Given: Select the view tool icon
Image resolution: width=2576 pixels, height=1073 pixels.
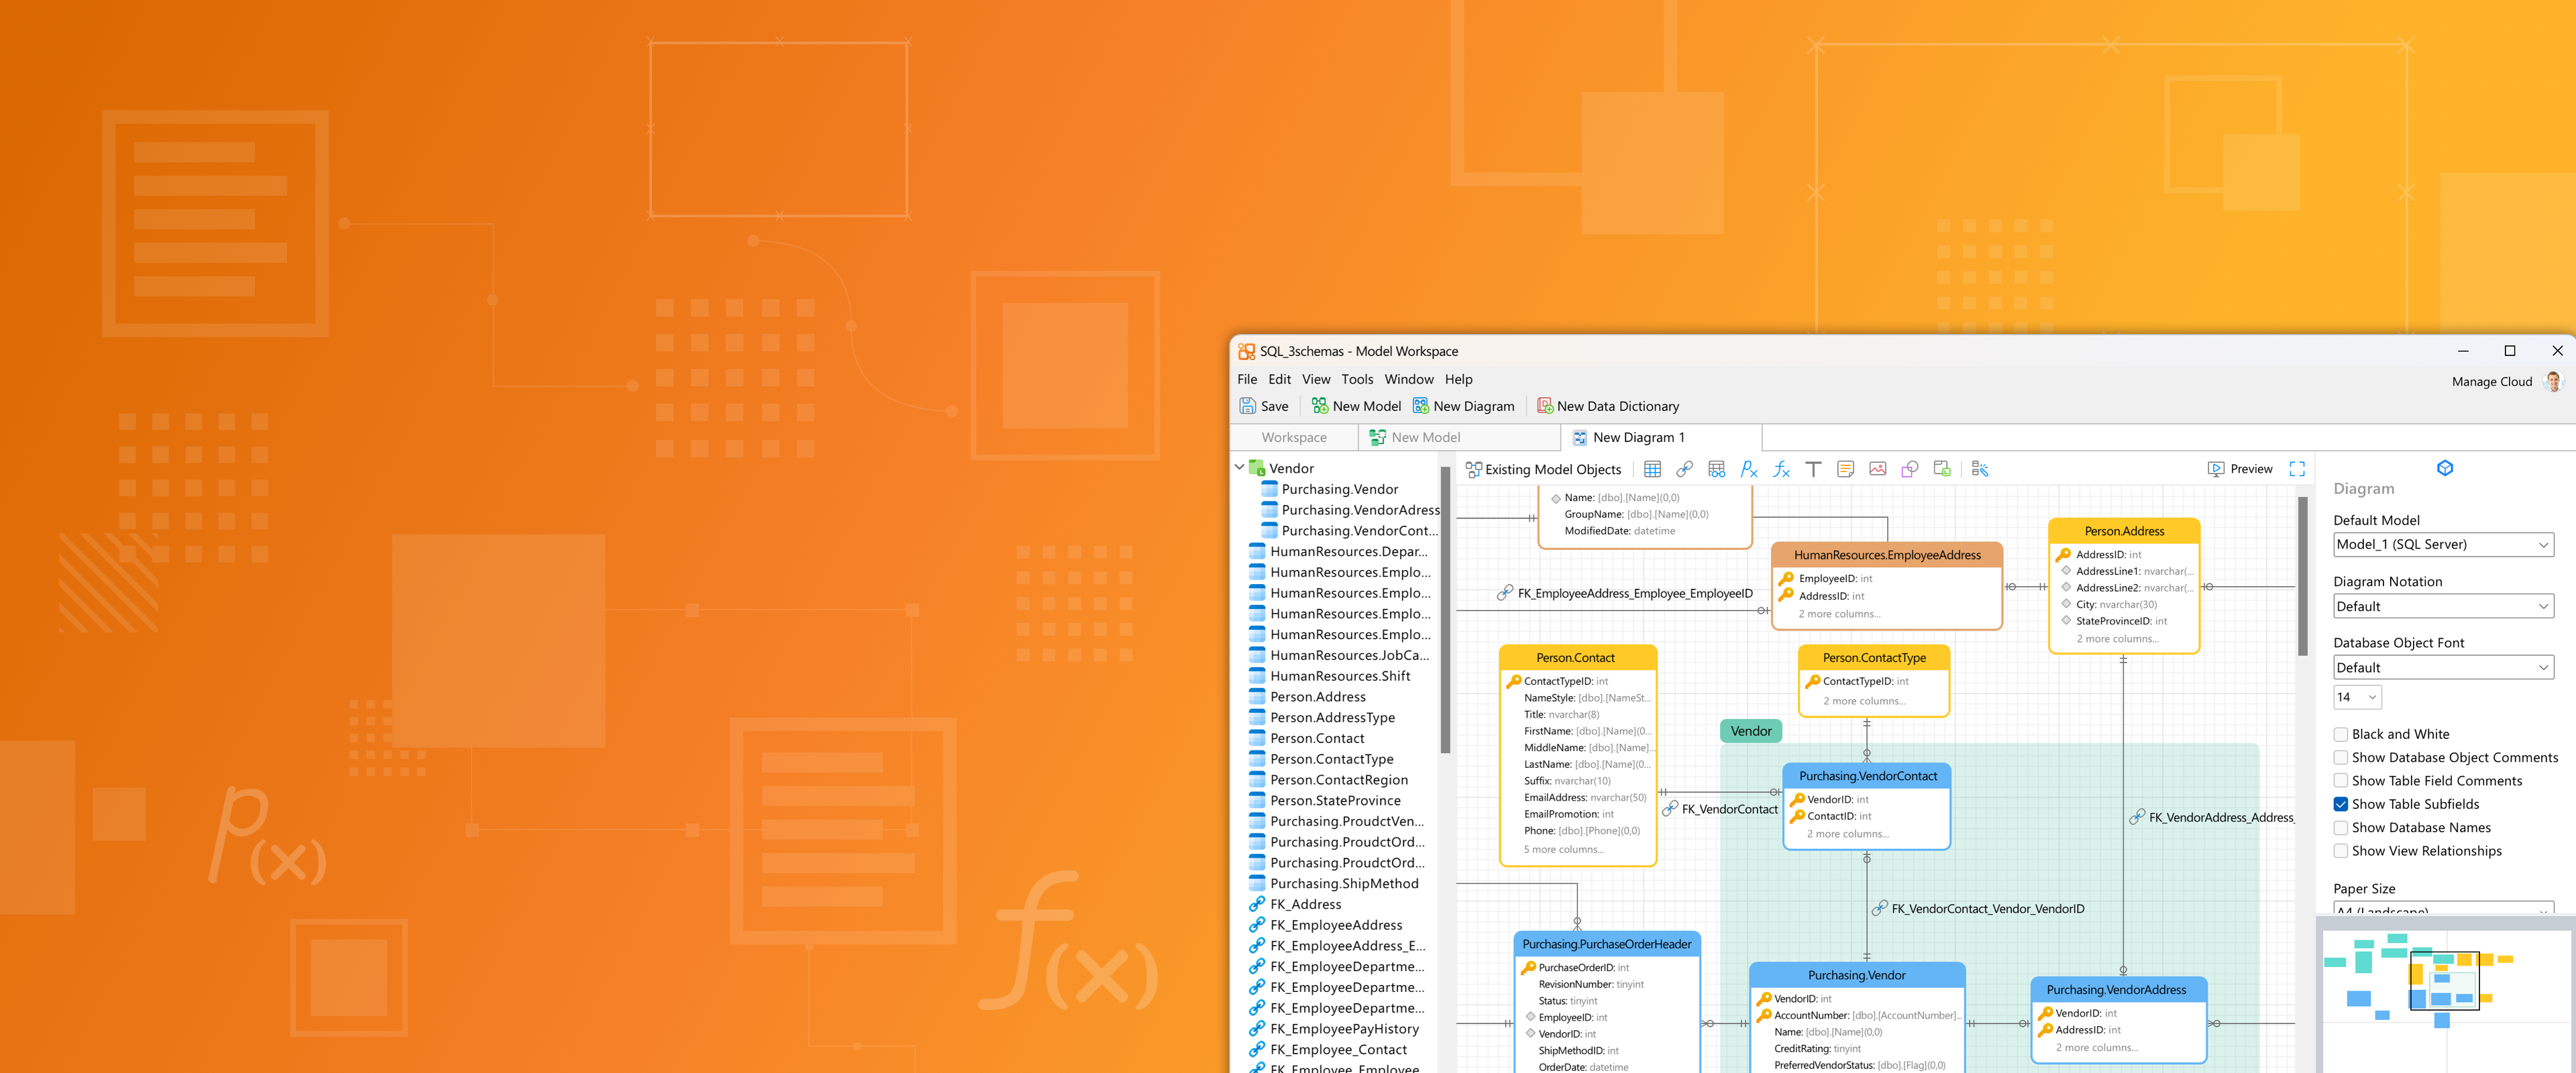Looking at the screenshot, I should pyautogui.click(x=1716, y=469).
